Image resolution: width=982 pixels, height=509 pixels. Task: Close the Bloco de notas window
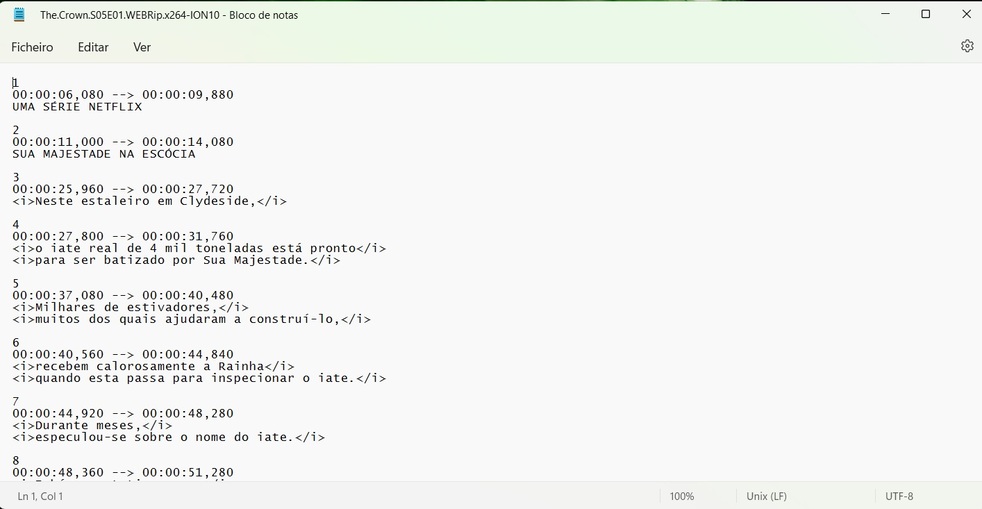pyautogui.click(x=966, y=14)
